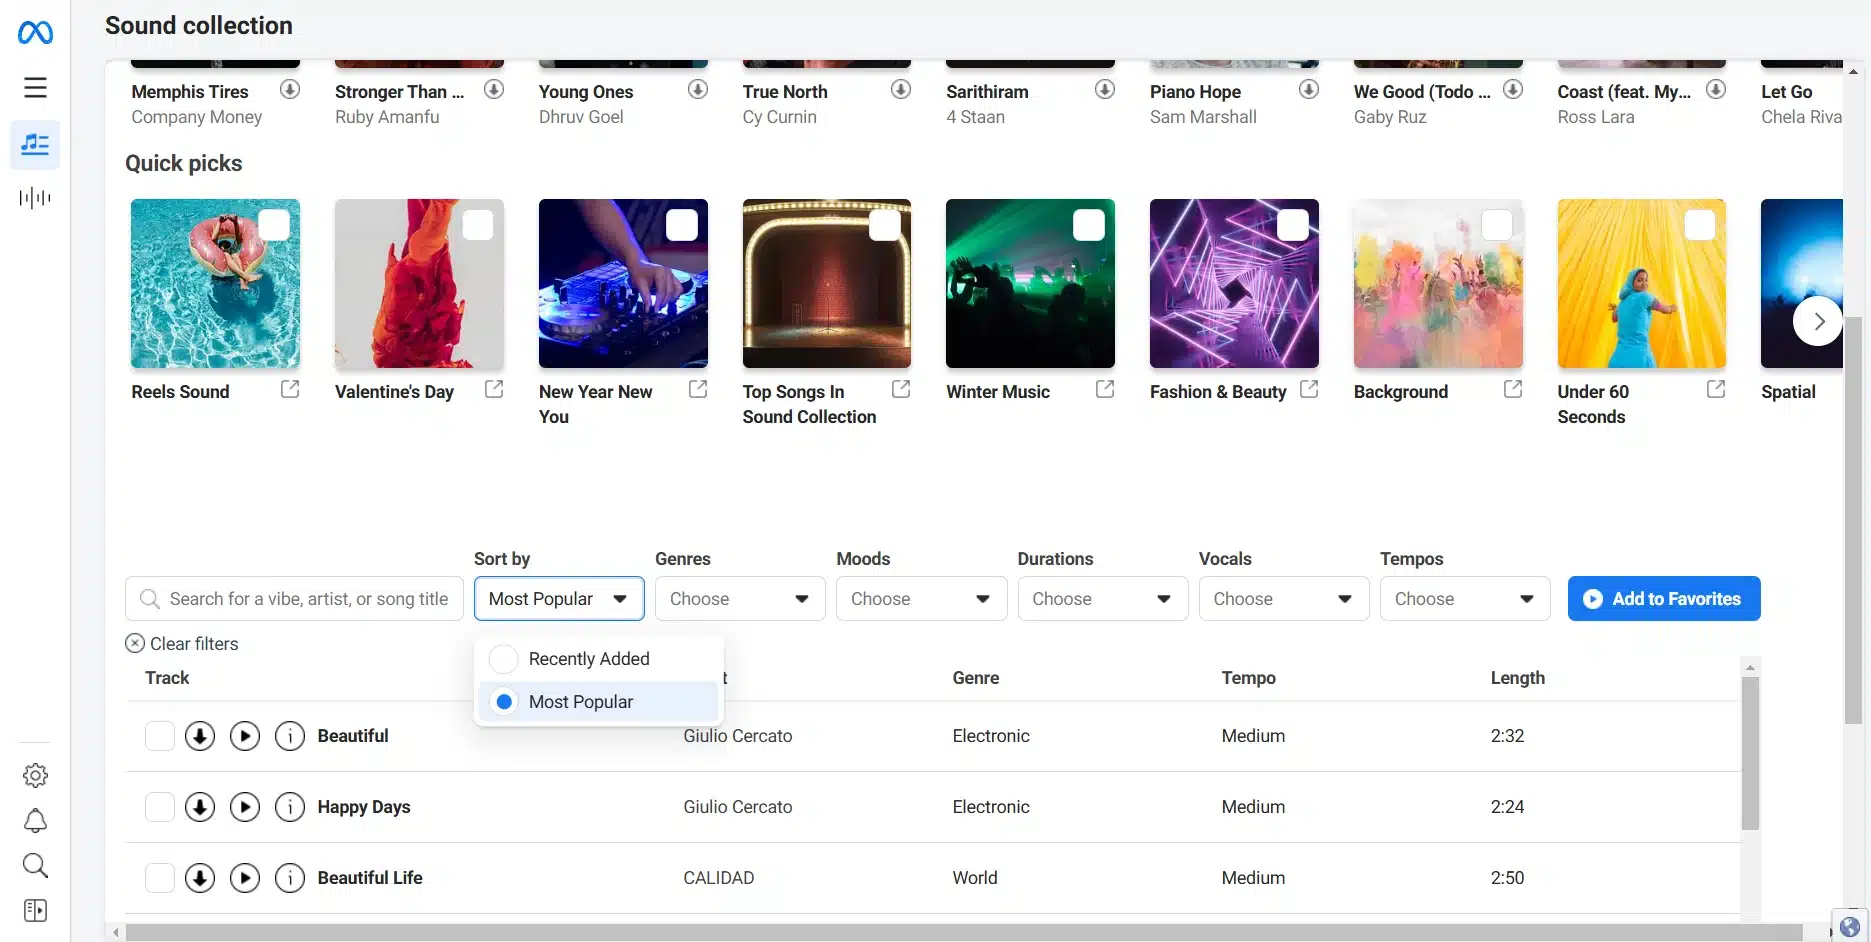Viewport: 1871px width, 942px height.
Task: Open the search magnifier in sidebar
Action: point(35,866)
